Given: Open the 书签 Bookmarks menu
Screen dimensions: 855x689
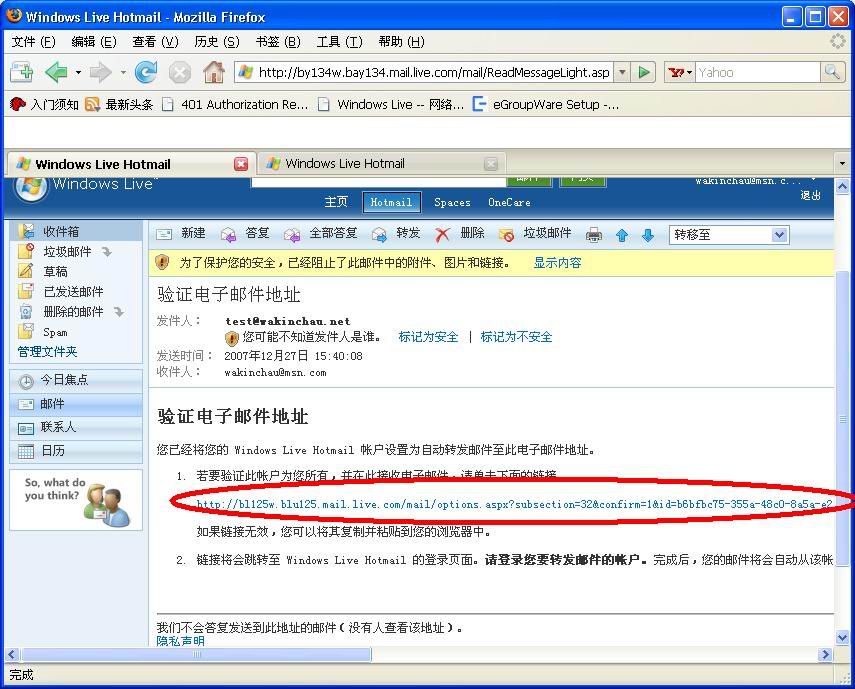Looking at the screenshot, I should coord(278,42).
